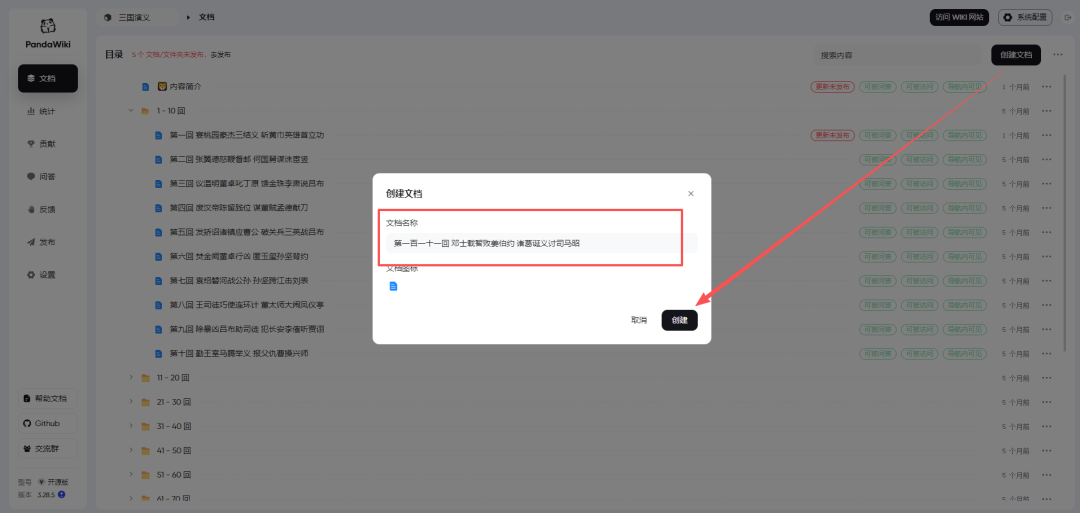Click 取消 to cancel document creation
1080x513 pixels.
pyautogui.click(x=639, y=320)
